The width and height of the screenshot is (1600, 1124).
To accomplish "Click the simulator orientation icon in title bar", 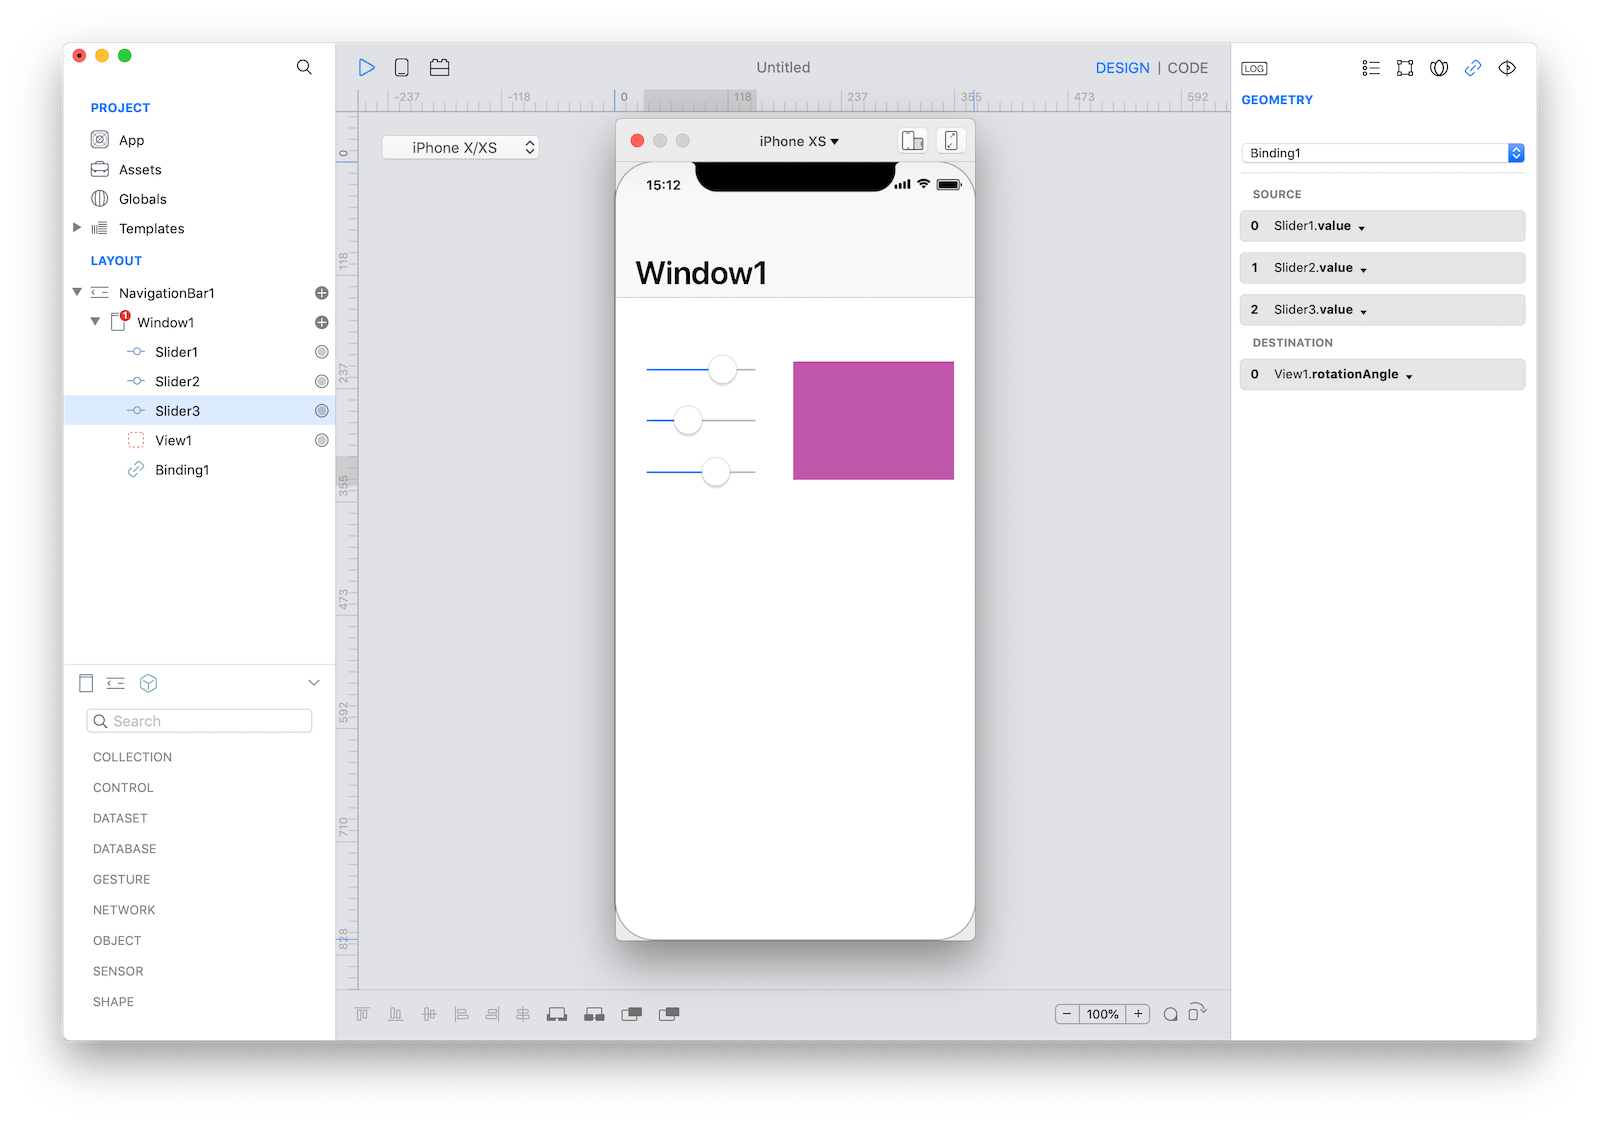I will pyautogui.click(x=951, y=141).
